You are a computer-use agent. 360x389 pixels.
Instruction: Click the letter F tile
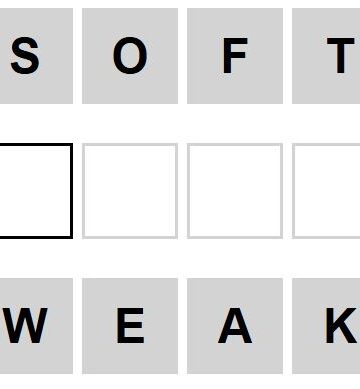tap(235, 56)
